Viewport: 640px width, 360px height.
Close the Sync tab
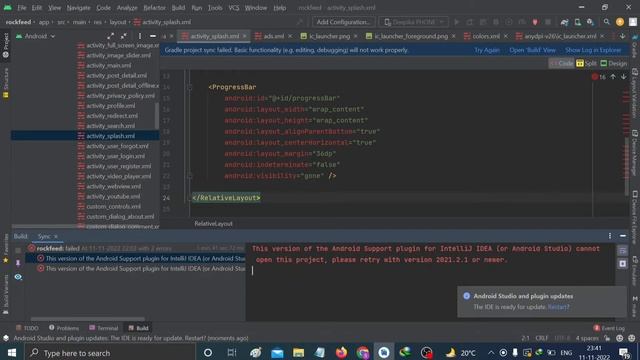coord(56,236)
